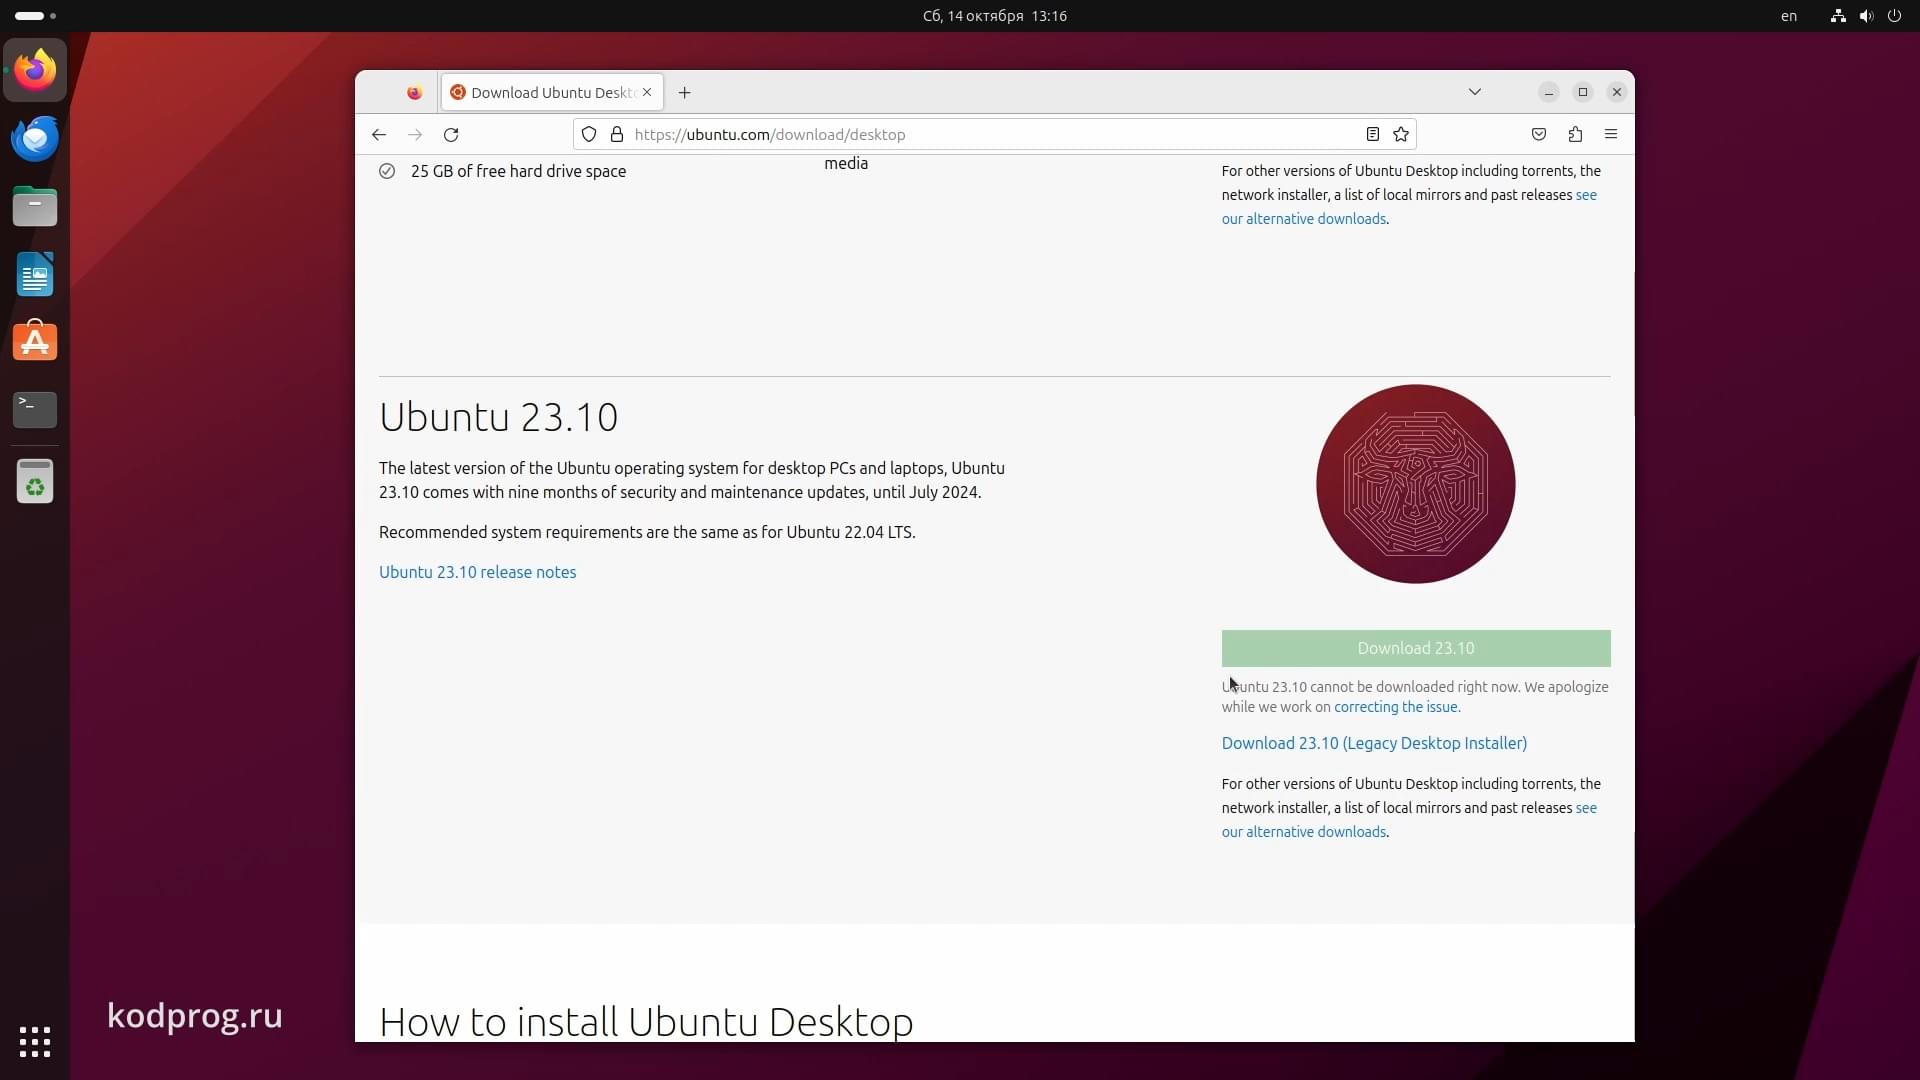The image size is (1920, 1080).
Task: Open Firefox application hamburger menu
Action: pos(1611,135)
